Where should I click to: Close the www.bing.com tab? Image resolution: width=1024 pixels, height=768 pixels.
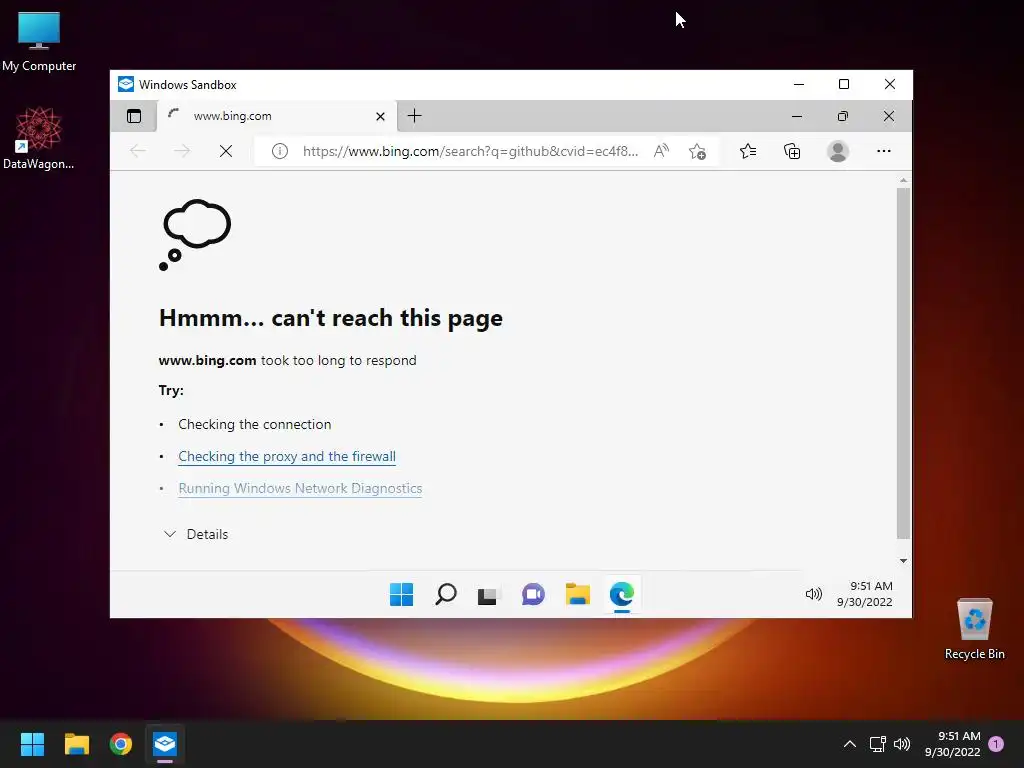(x=380, y=116)
